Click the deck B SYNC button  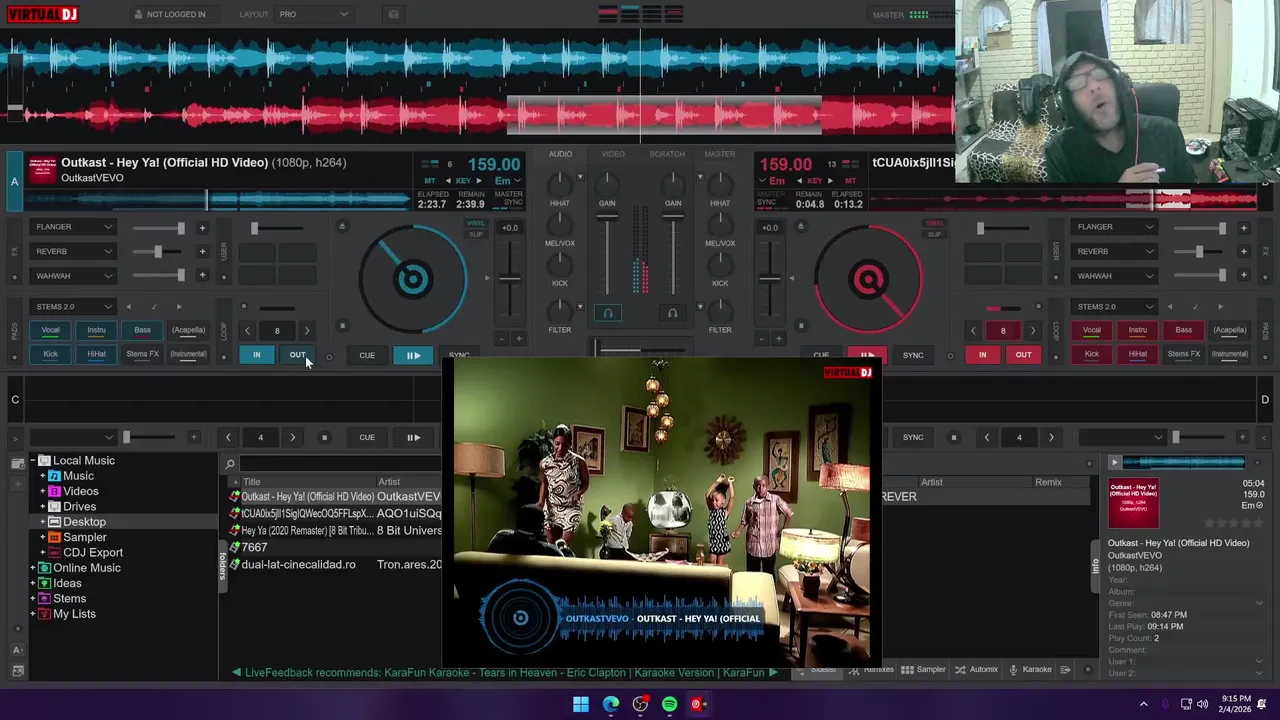(913, 355)
